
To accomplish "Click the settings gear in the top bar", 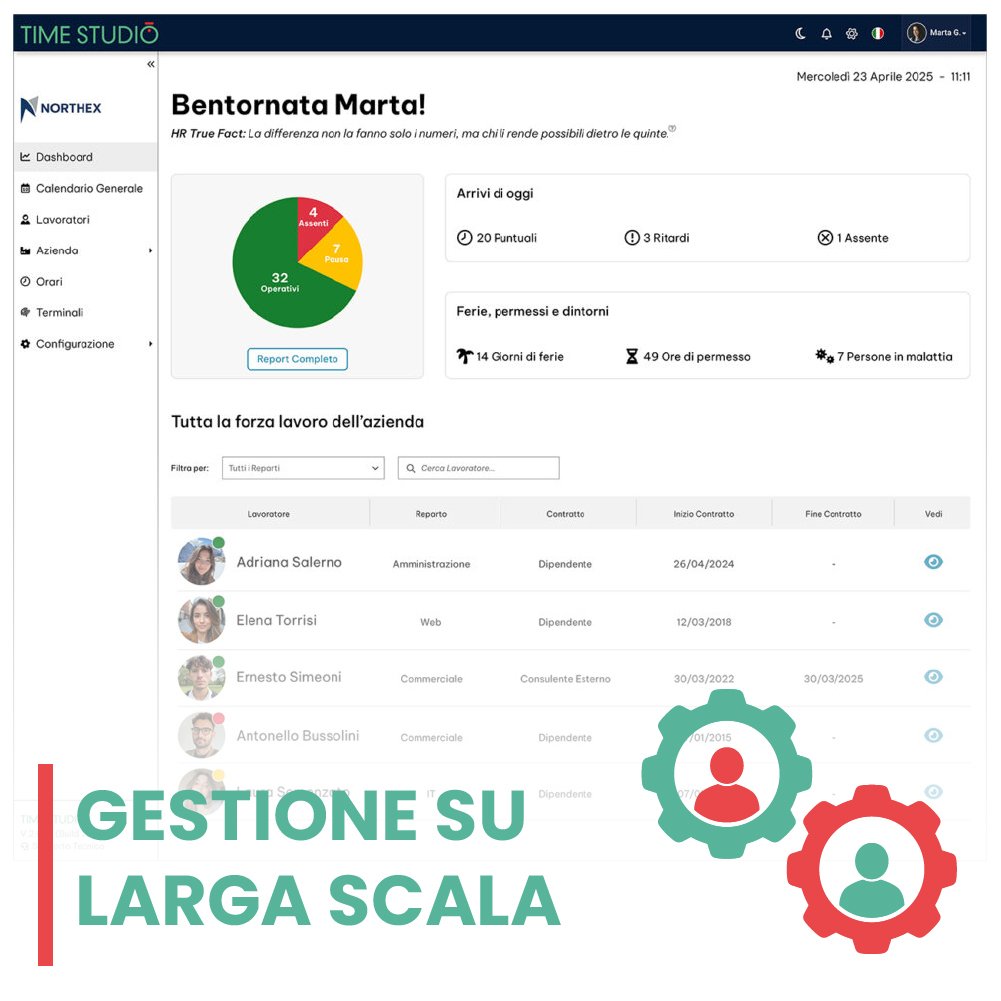I will click(851, 33).
